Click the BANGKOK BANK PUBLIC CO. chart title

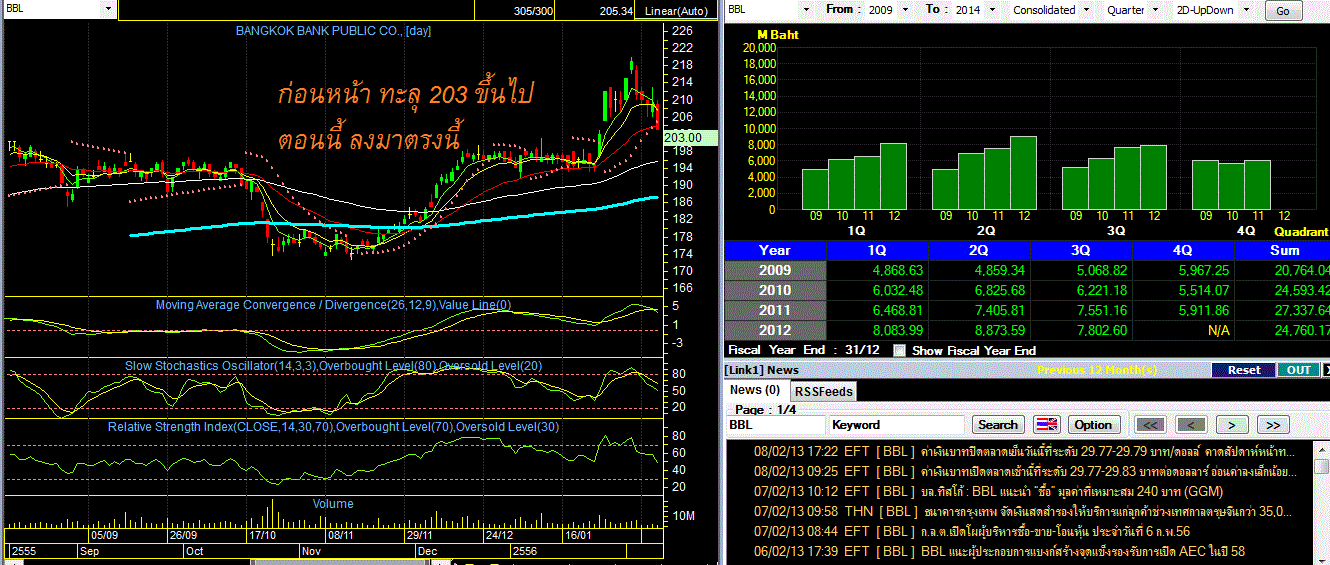pos(333,31)
